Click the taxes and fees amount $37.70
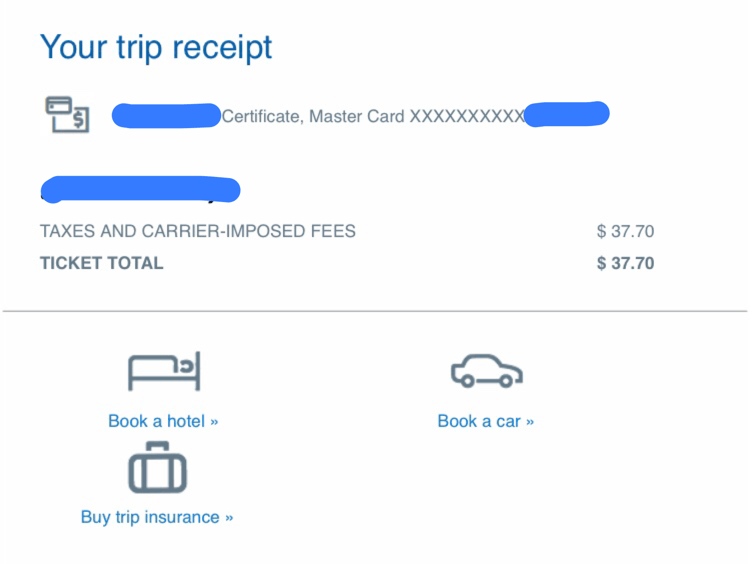 [625, 231]
